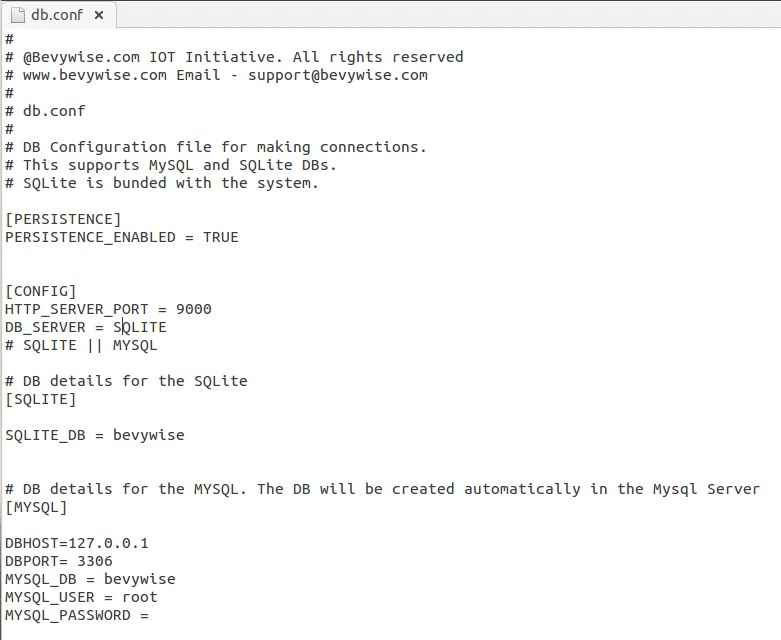
Task: Place cursor at the bevywise SQLITE_DB value
Action: click(148, 435)
